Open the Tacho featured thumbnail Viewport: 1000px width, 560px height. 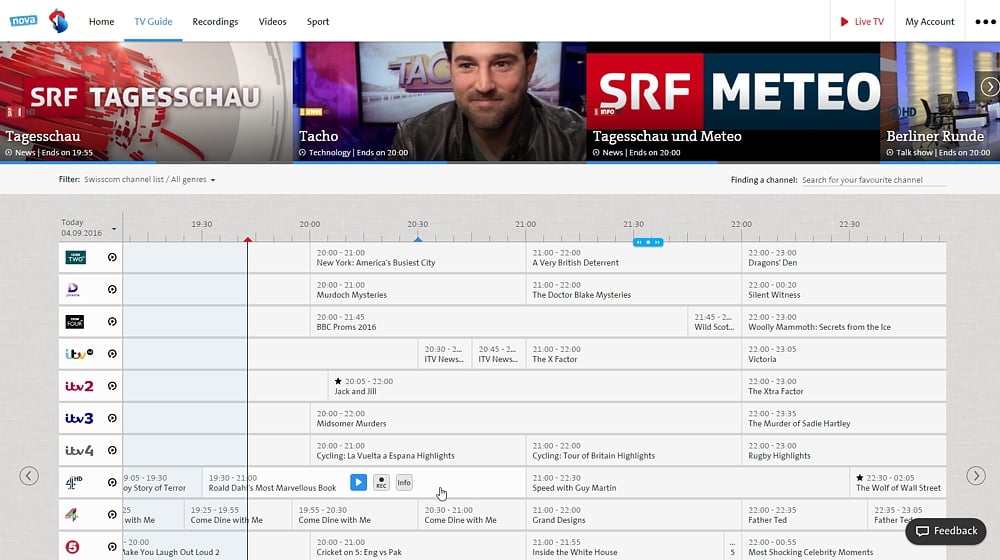tap(439, 101)
